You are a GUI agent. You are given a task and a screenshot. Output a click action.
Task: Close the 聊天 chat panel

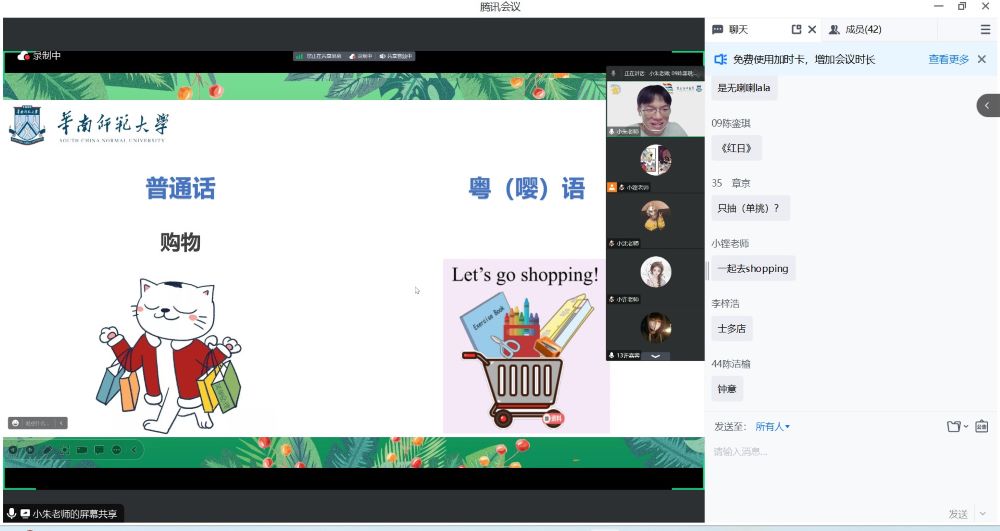tap(812, 30)
